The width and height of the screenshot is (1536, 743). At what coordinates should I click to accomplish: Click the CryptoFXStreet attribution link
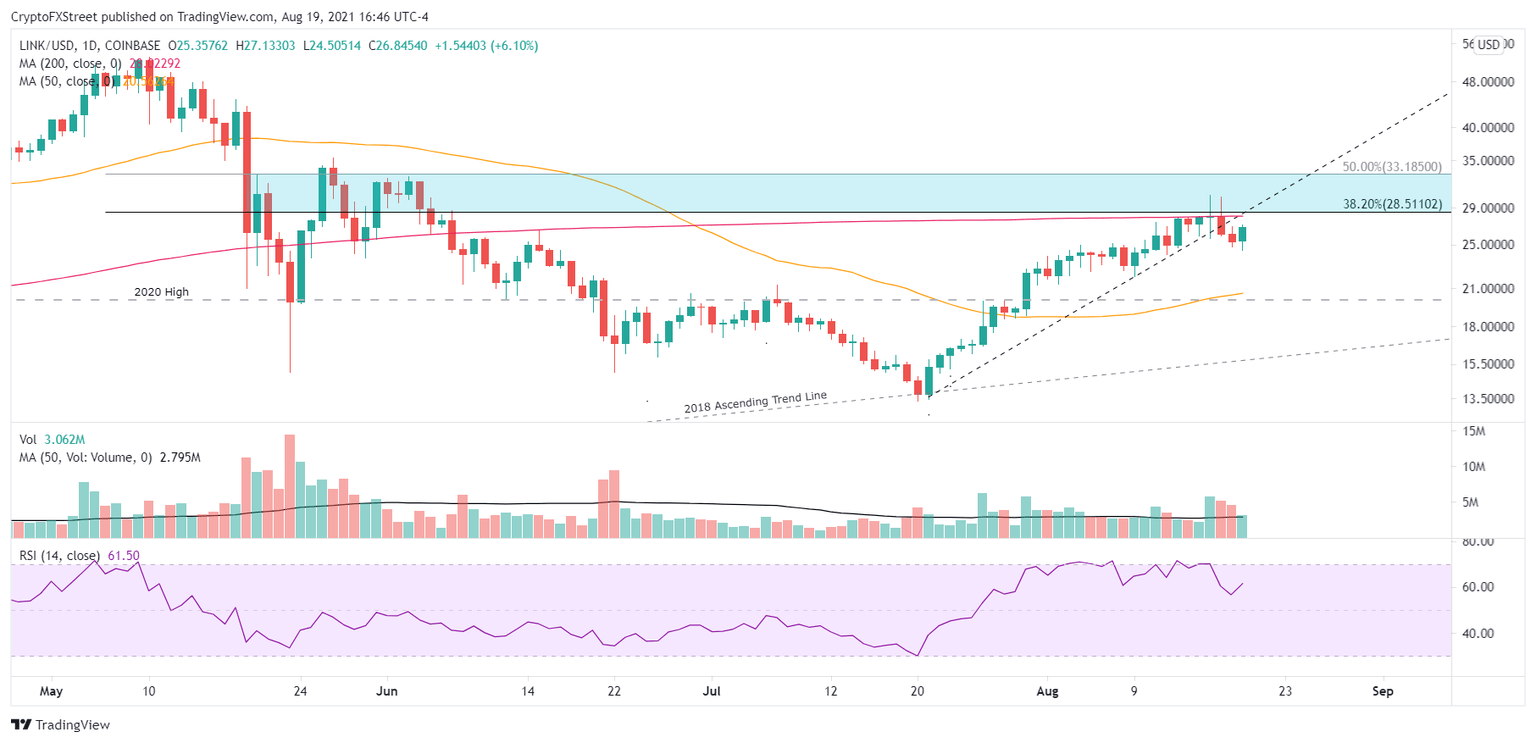[55, 17]
